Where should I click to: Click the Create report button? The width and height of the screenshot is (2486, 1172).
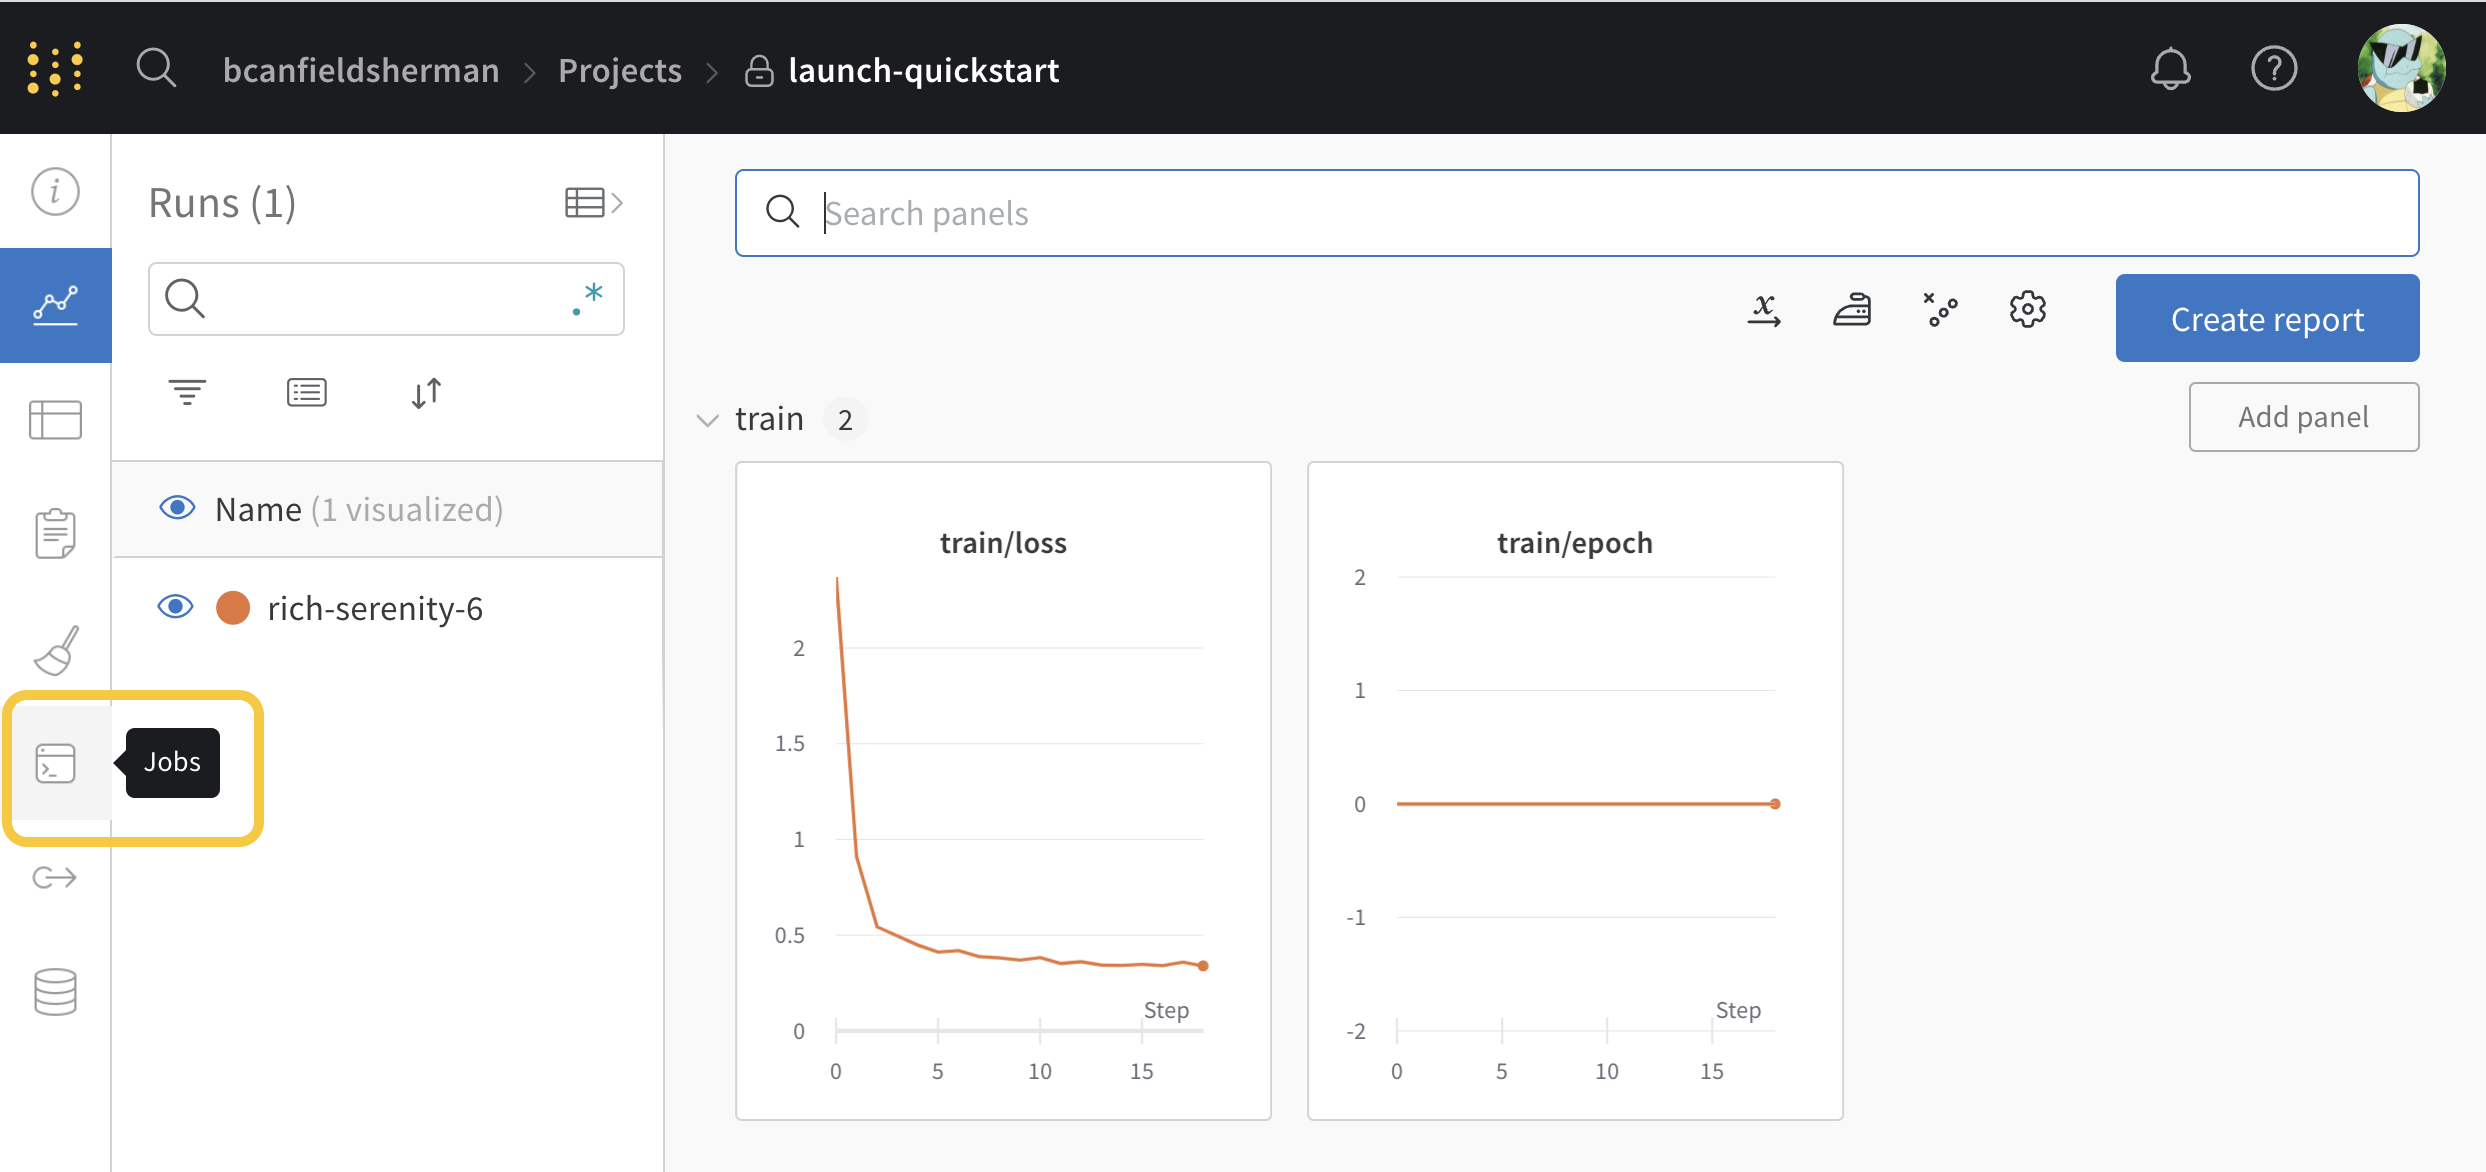[x=2267, y=319]
